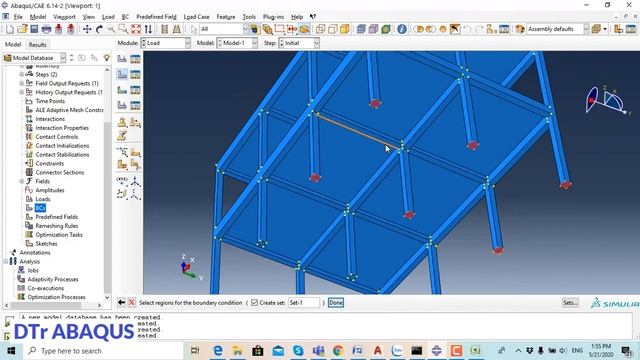
Task: Click the model tree vertical scrollbar
Action: click(x=107, y=184)
